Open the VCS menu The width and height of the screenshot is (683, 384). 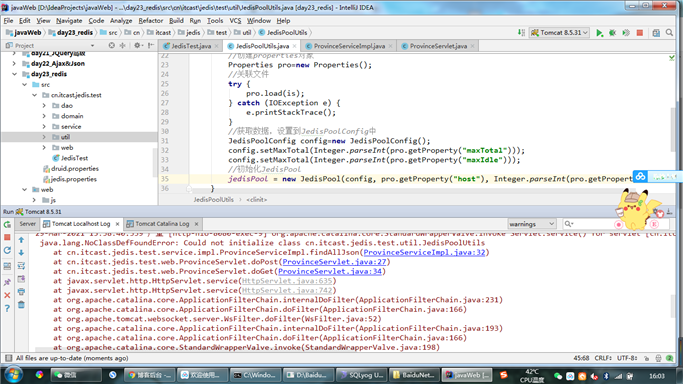point(235,20)
